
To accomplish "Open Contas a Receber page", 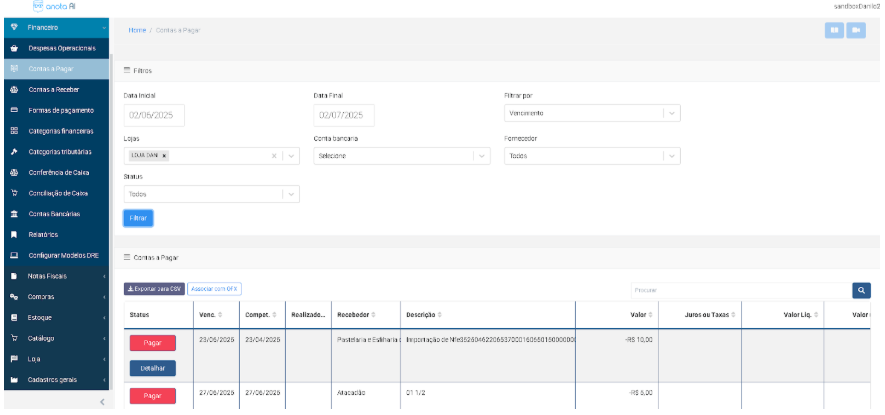I will click(x=56, y=90).
